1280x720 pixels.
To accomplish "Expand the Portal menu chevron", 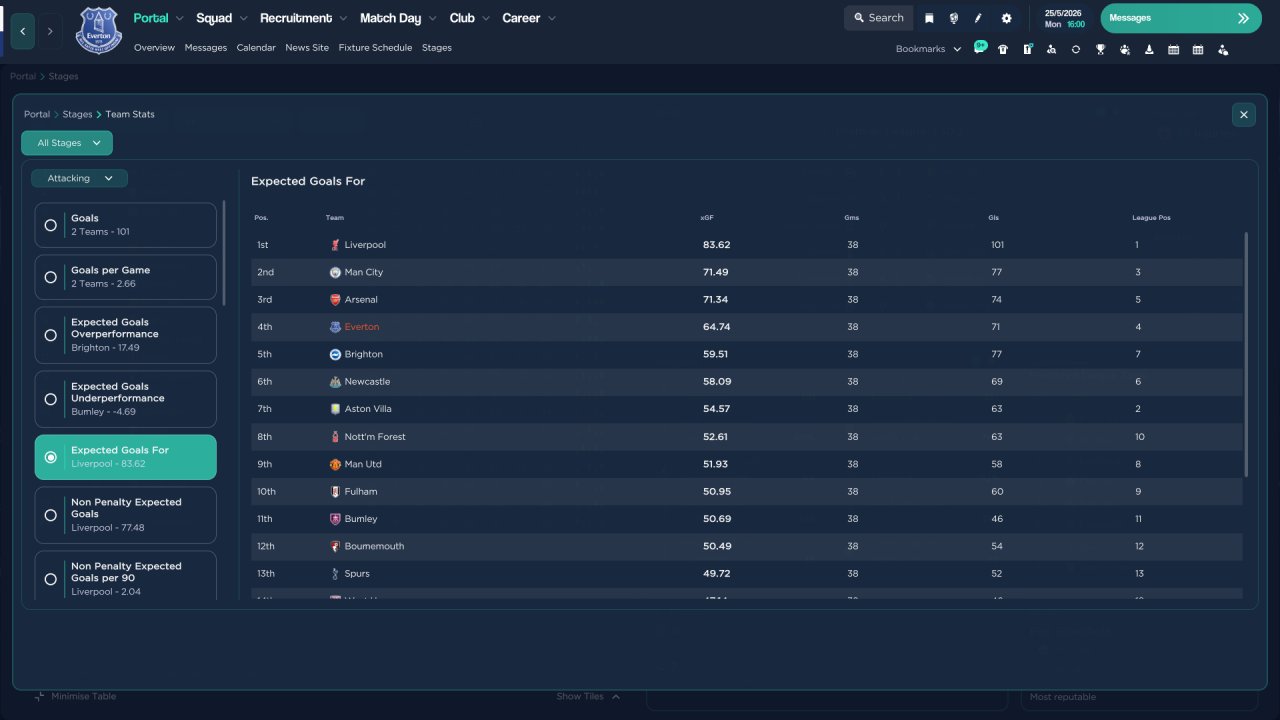I will tap(180, 18).
